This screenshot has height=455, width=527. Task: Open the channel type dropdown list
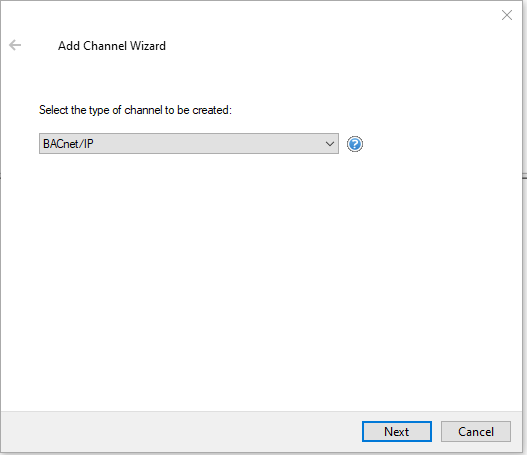(189, 143)
